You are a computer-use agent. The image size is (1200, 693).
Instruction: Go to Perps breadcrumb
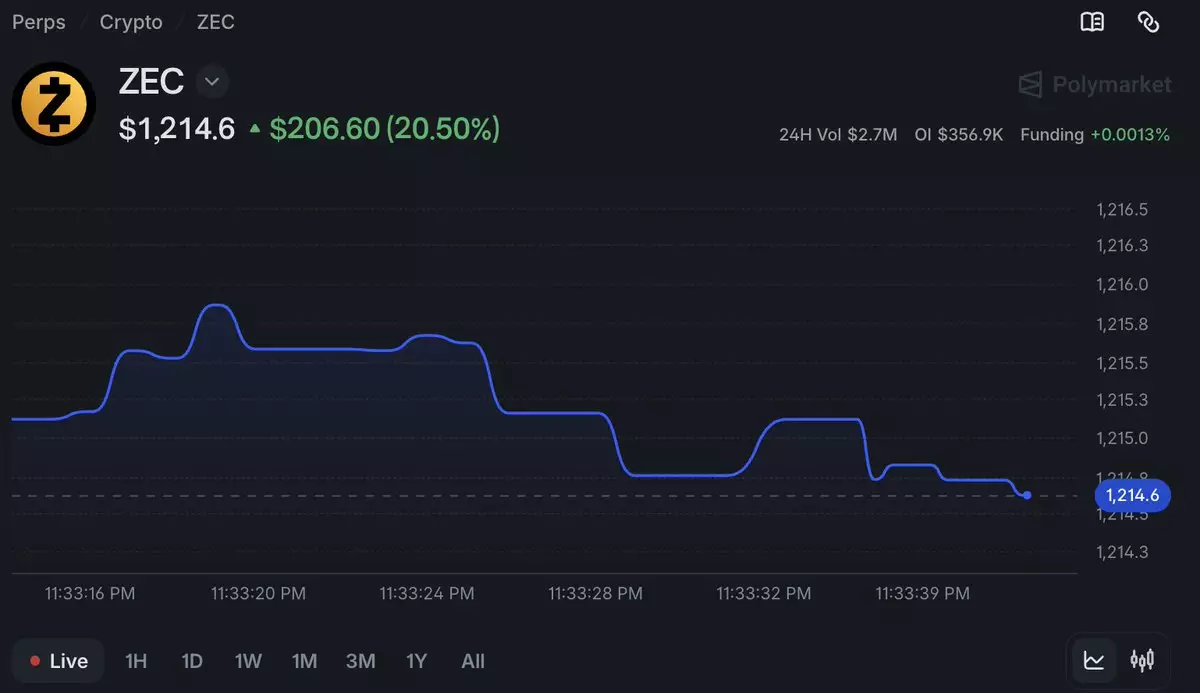[x=39, y=22]
